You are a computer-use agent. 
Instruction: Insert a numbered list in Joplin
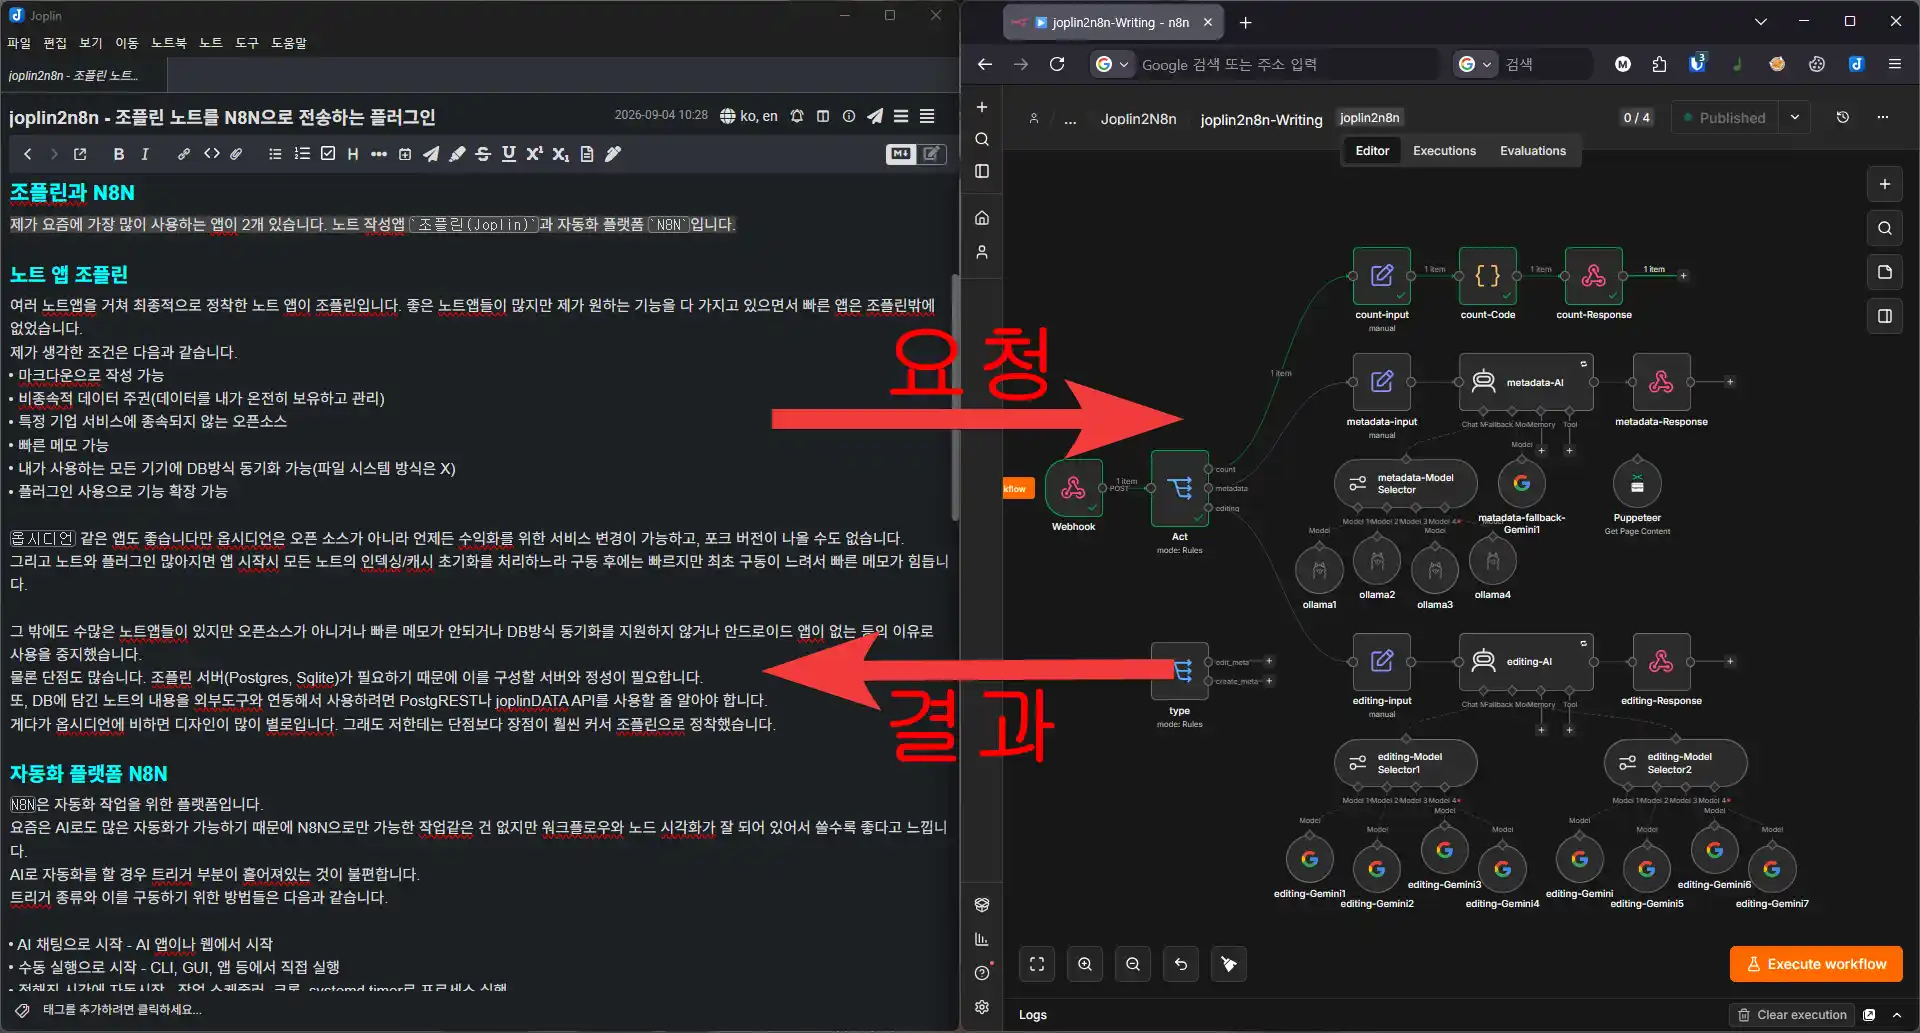click(x=302, y=154)
